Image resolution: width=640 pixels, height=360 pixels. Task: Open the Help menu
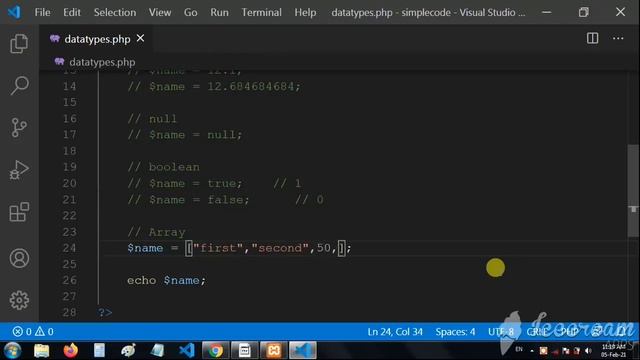pos(305,12)
